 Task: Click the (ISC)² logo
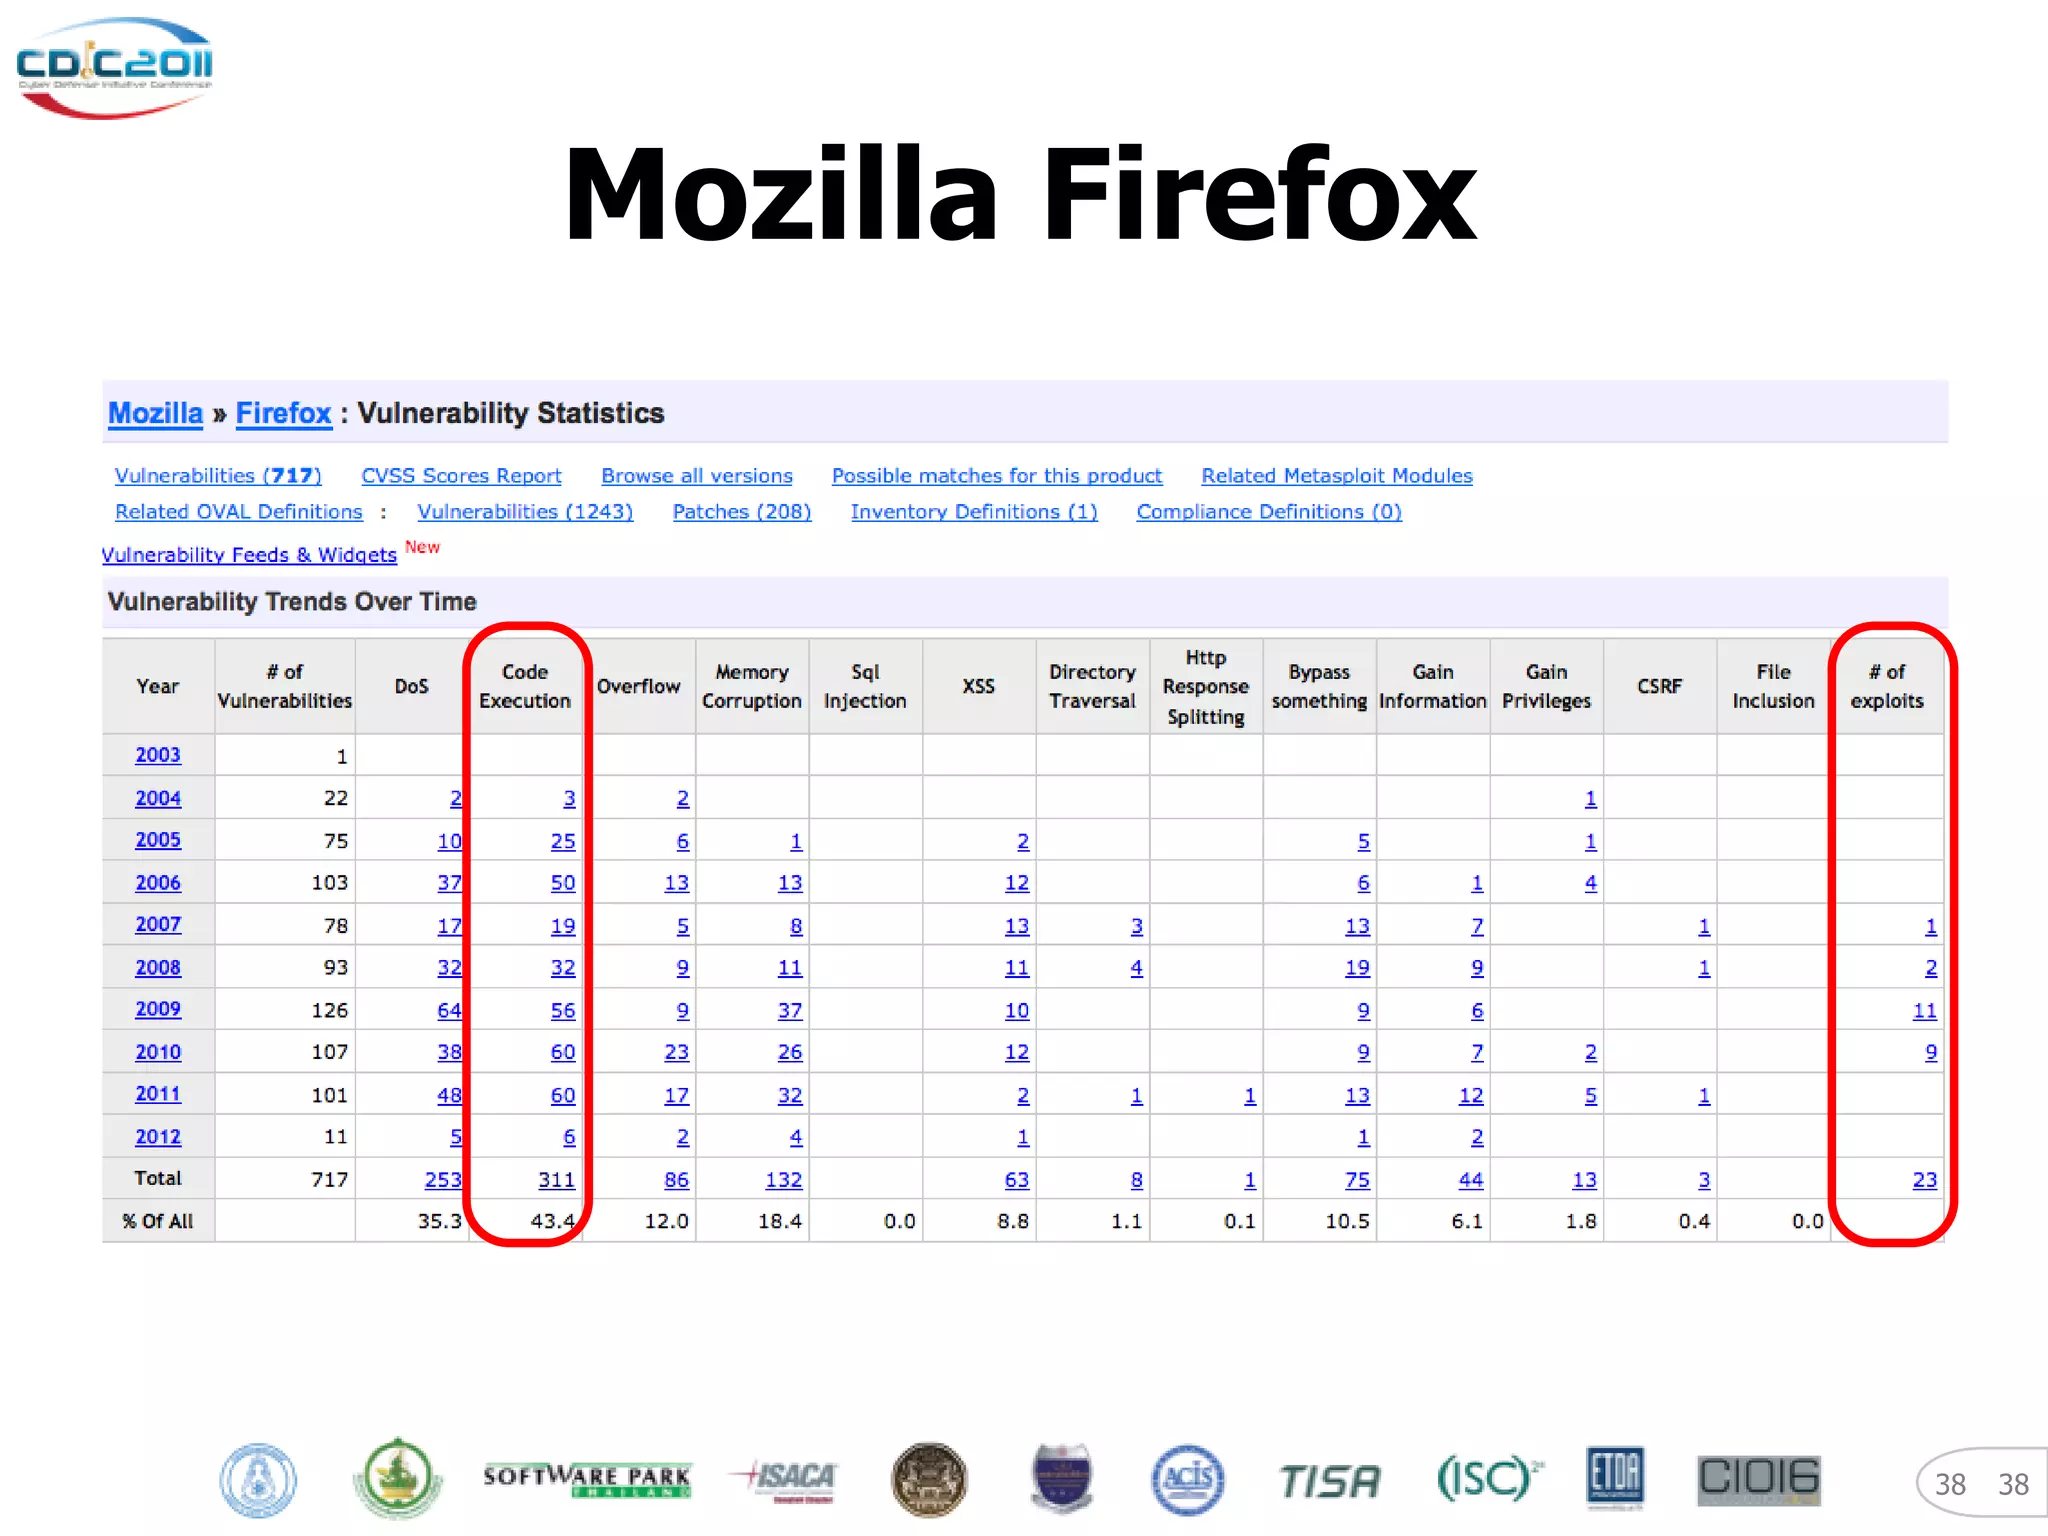click(x=1489, y=1478)
